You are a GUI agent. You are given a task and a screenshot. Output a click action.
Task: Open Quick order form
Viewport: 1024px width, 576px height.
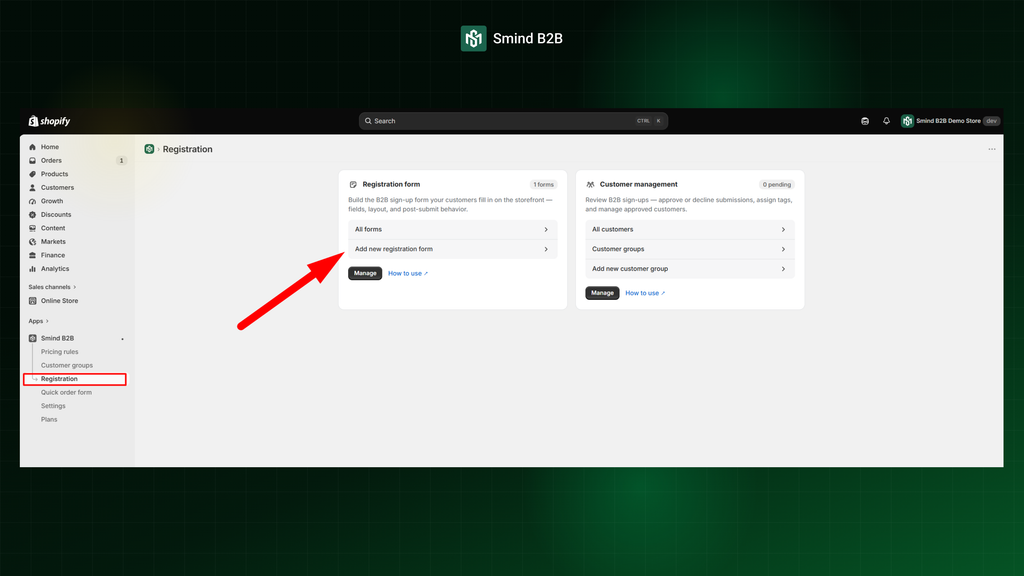tap(66, 392)
